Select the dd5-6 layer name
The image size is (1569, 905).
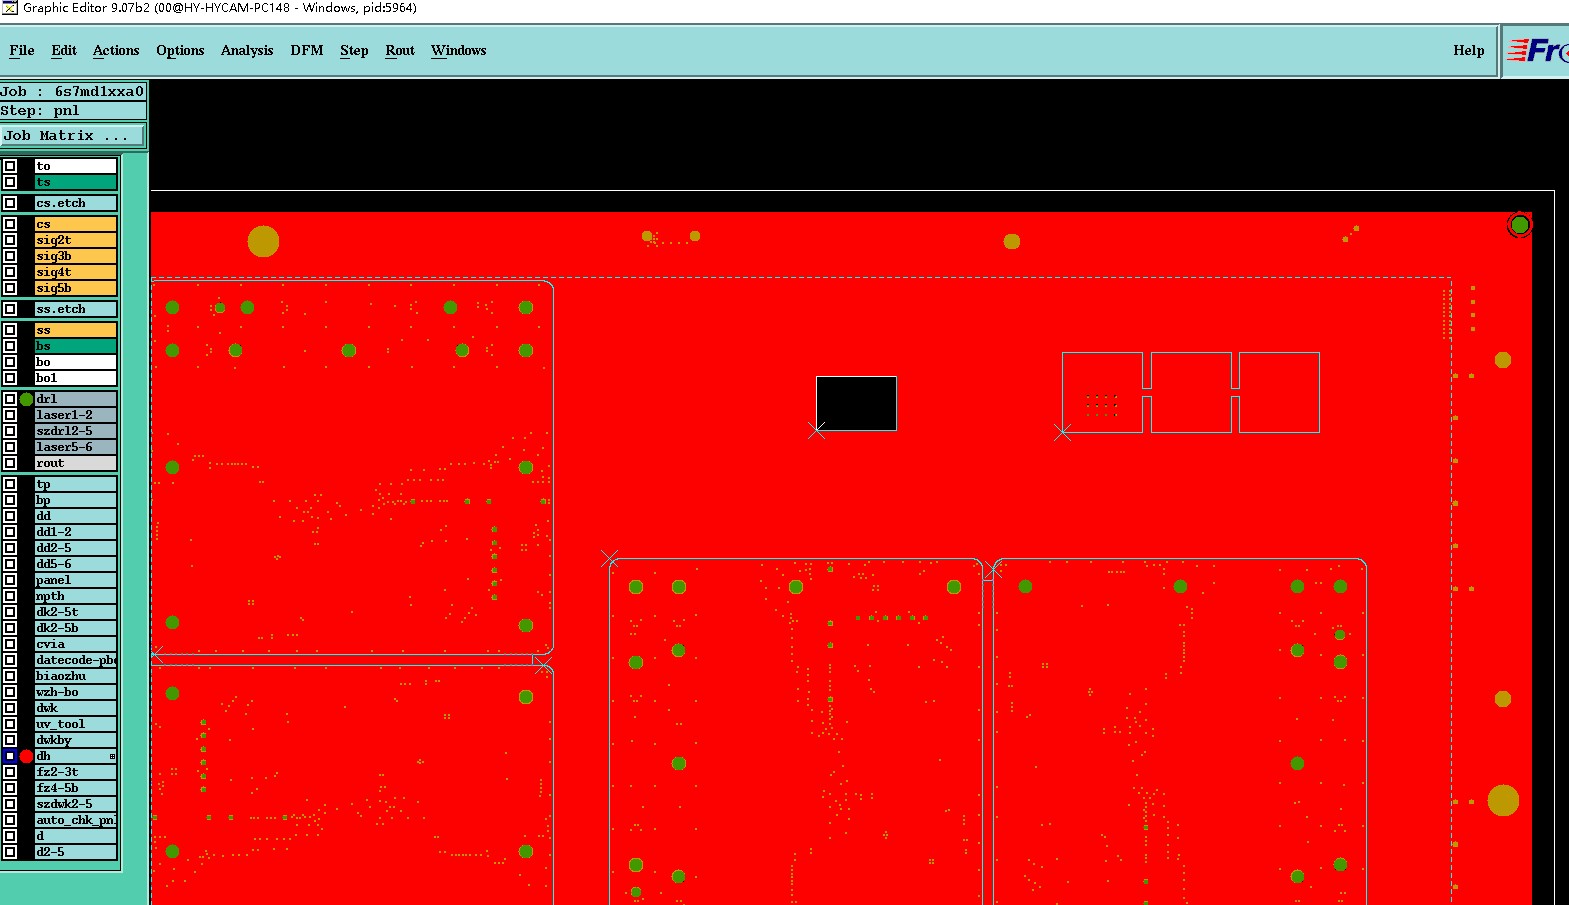[x=76, y=564]
